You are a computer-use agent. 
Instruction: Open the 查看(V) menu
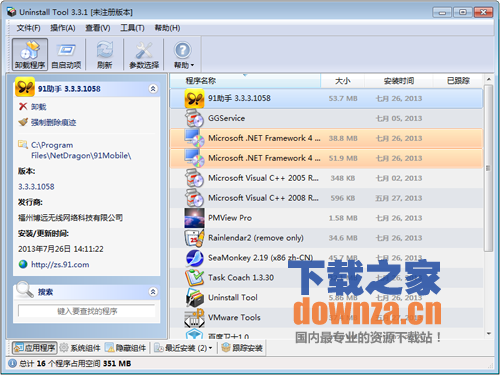(x=98, y=28)
